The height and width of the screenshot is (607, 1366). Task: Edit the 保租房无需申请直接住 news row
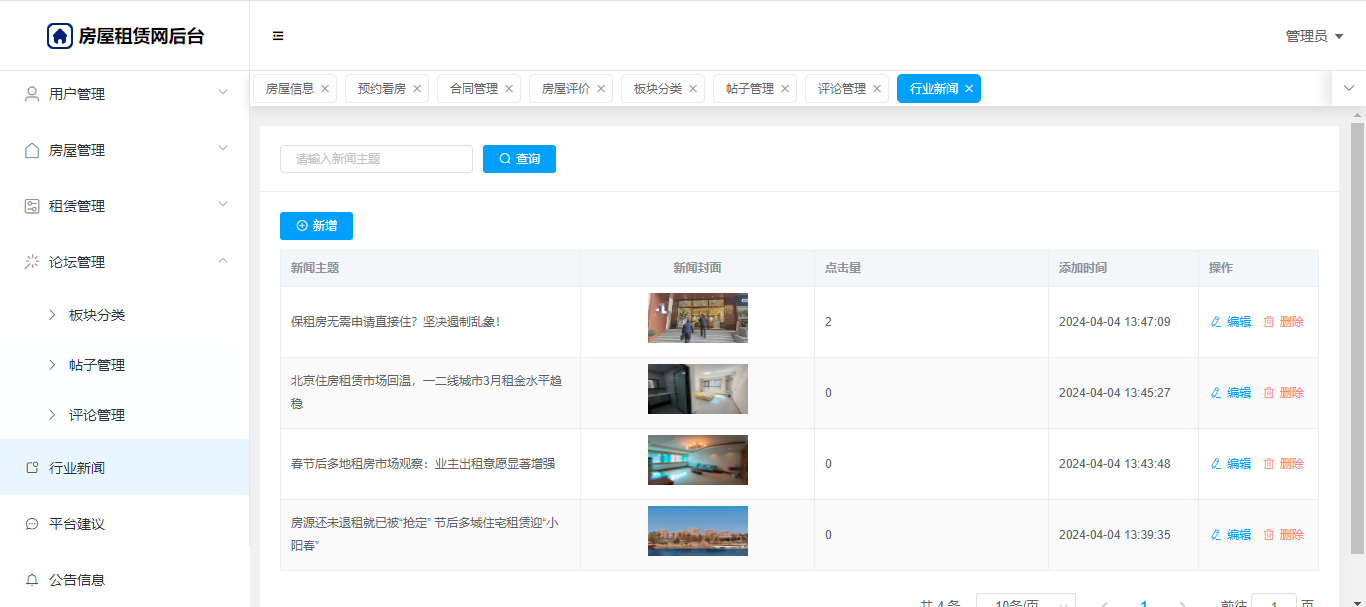point(1231,322)
